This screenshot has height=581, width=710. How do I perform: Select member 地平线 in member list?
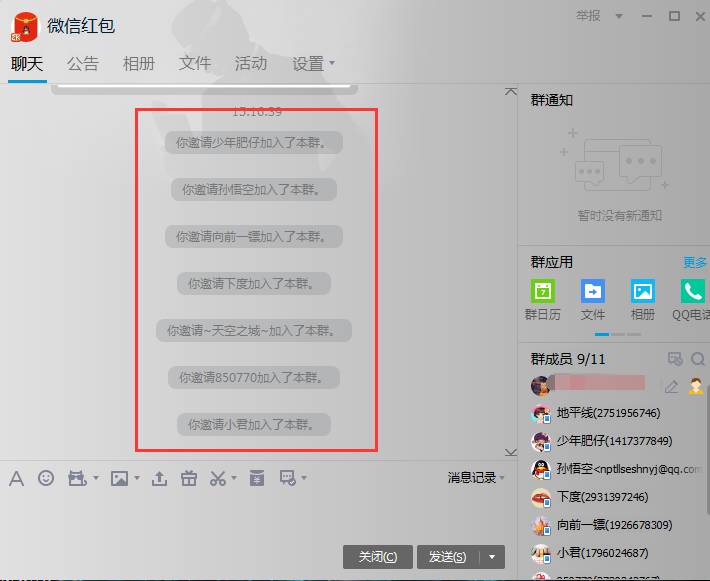[608, 413]
